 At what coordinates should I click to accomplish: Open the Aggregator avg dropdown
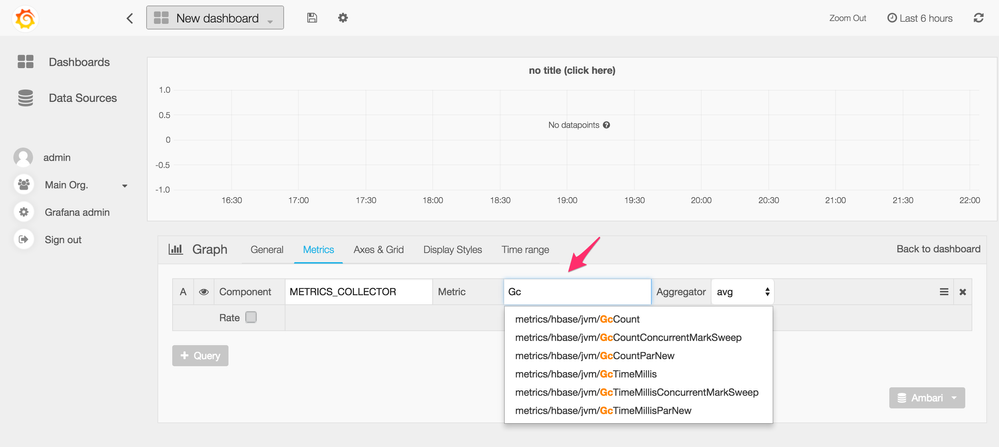tap(742, 292)
